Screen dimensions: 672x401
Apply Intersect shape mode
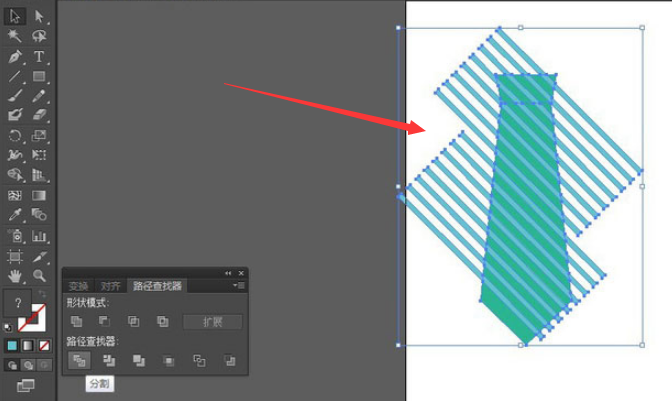tap(133, 321)
